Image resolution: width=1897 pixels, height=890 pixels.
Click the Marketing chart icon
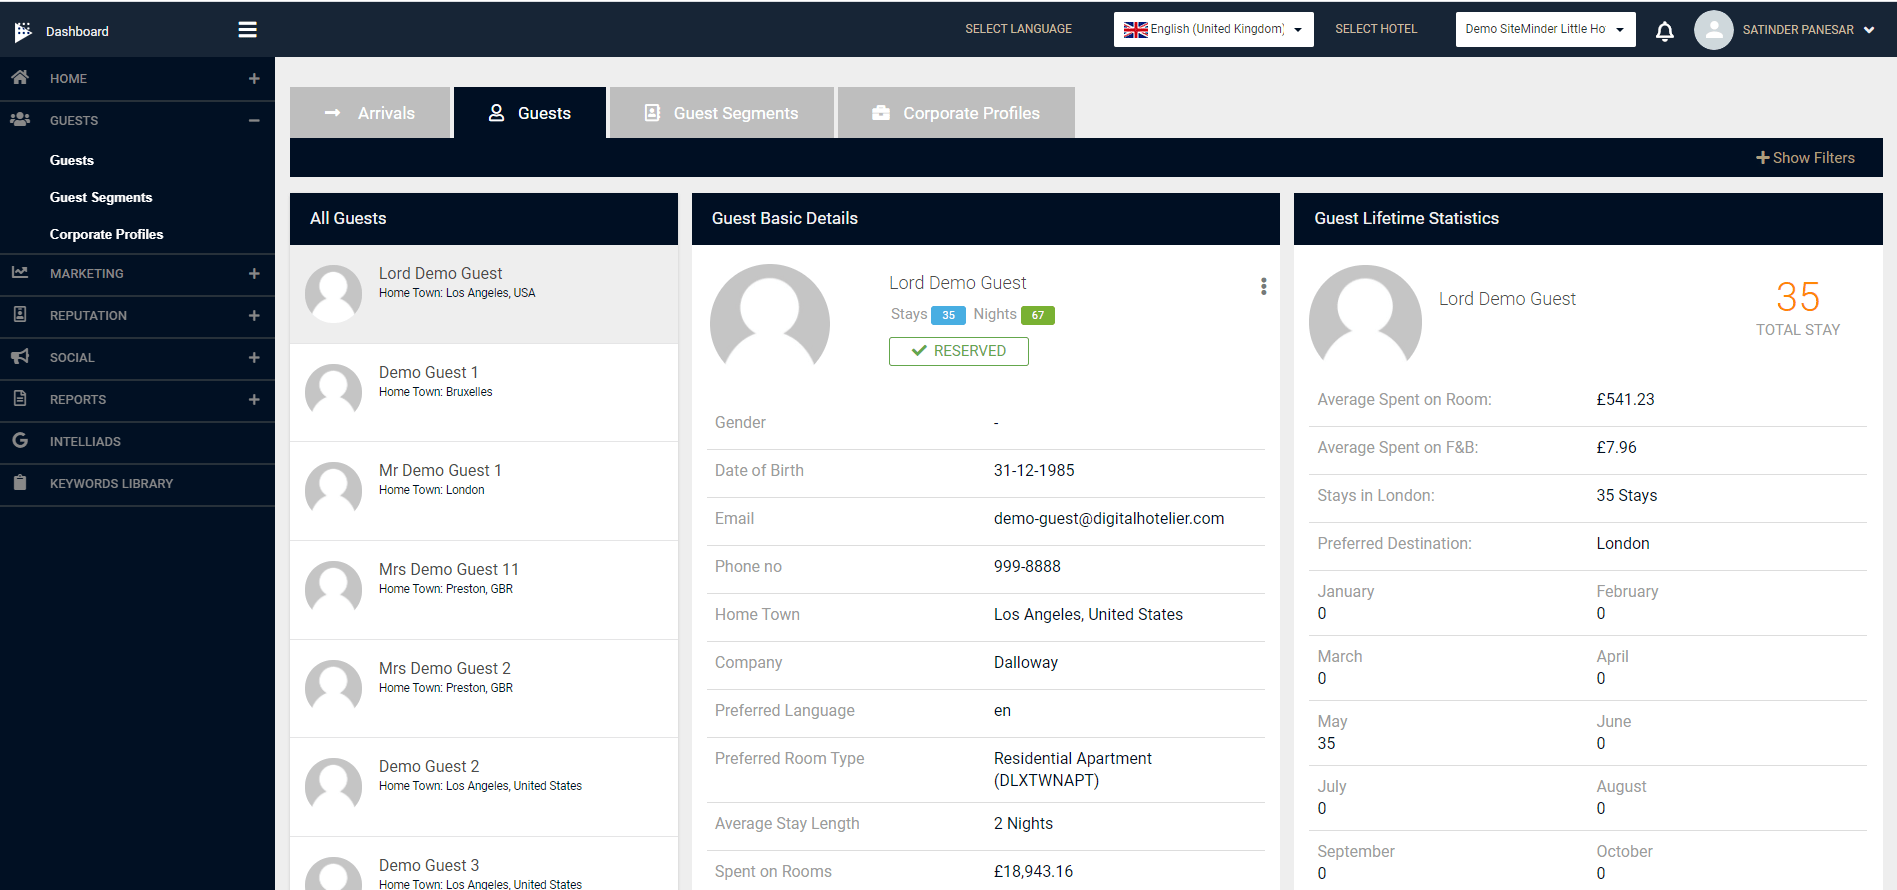[20, 272]
